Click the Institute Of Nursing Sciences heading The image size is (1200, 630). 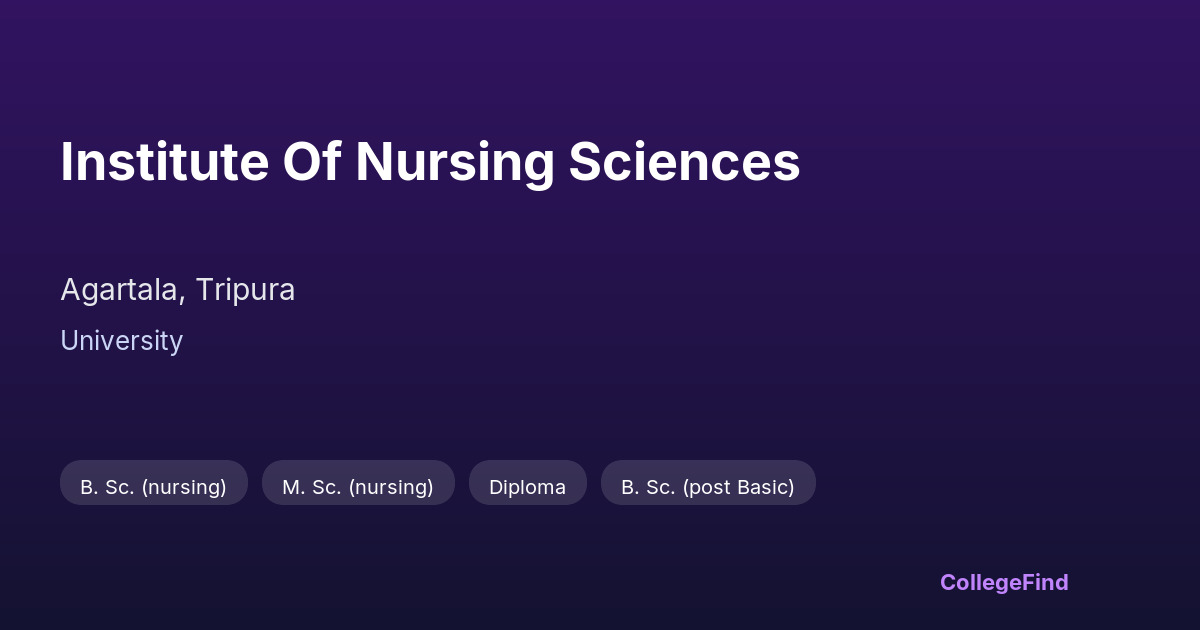[430, 162]
